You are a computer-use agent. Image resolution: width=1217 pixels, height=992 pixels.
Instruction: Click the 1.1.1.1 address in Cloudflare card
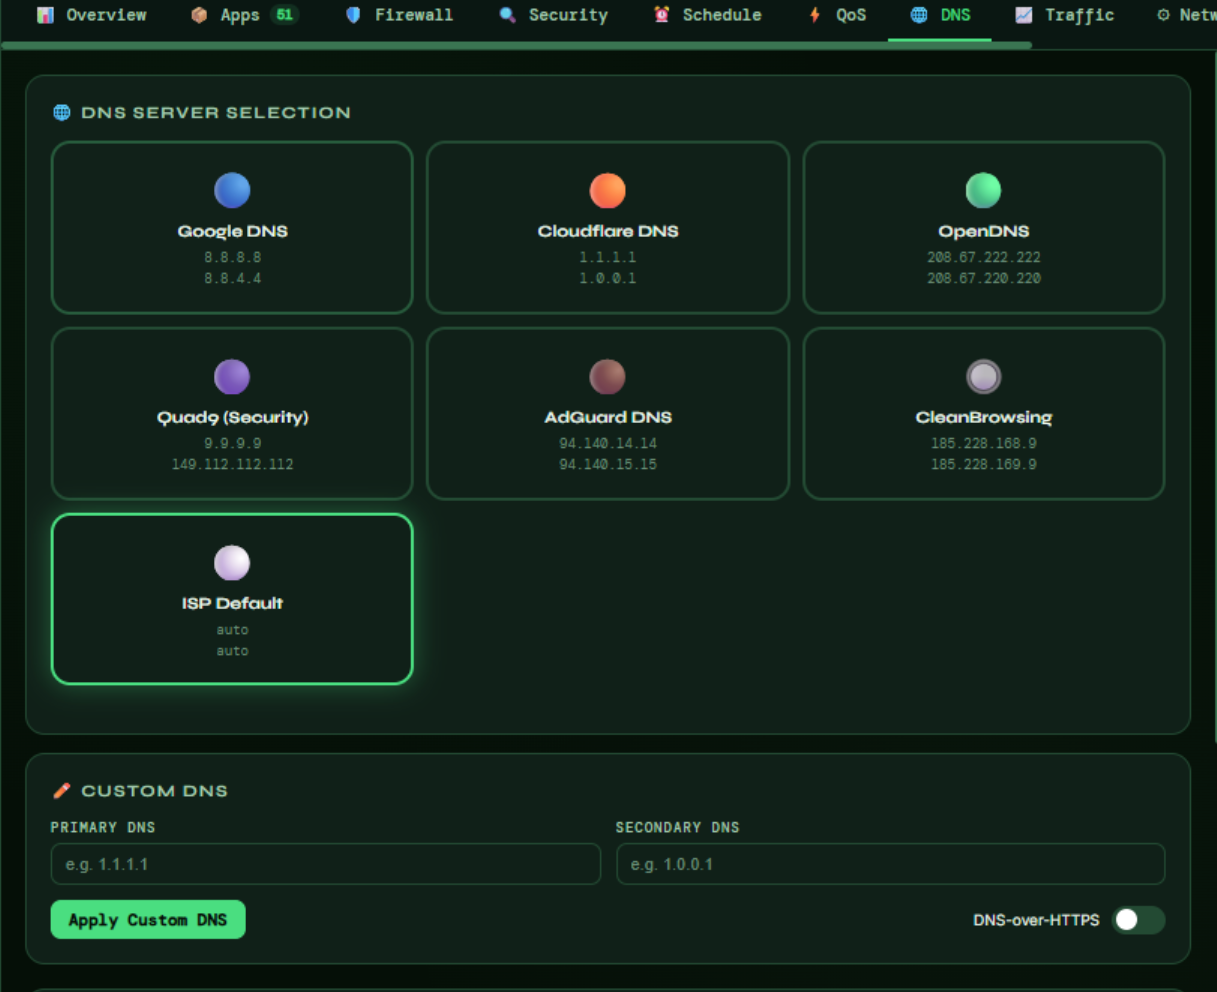click(608, 257)
